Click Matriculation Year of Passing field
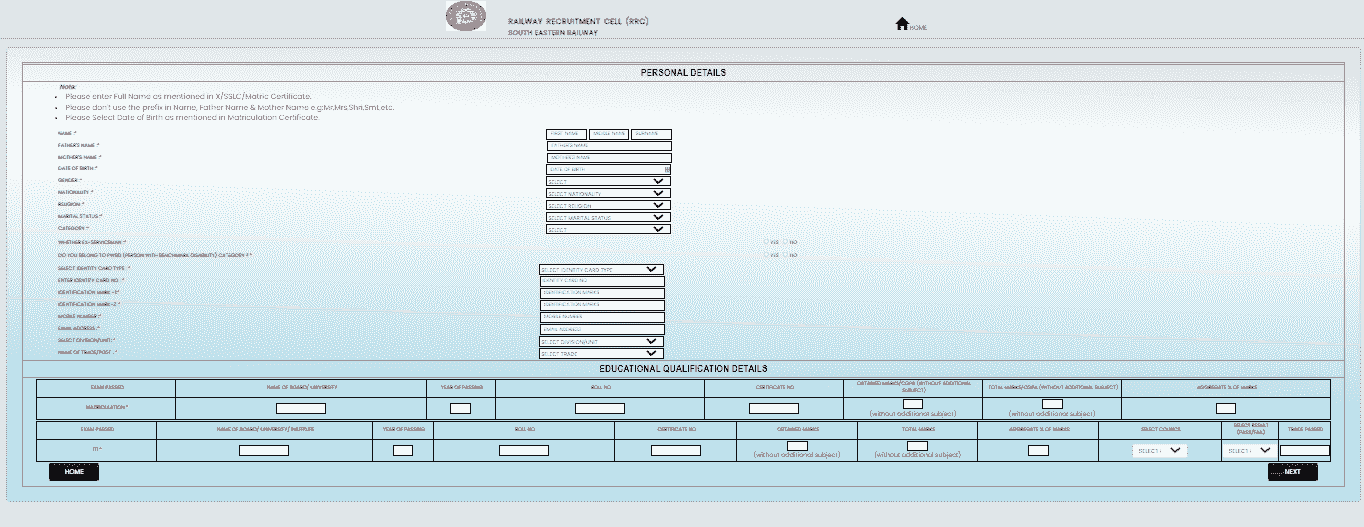Image resolution: width=1364 pixels, height=527 pixels. click(x=460, y=408)
